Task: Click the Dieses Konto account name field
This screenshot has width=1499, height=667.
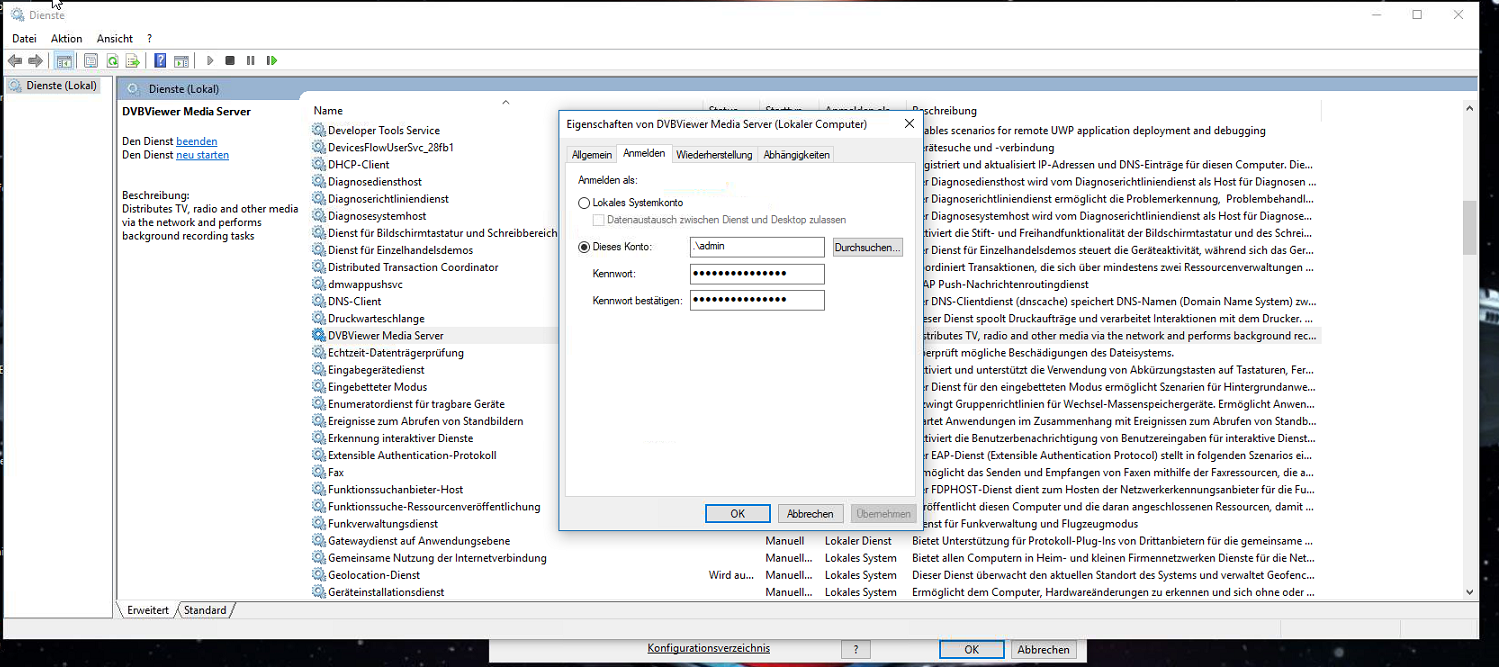Action: click(x=757, y=247)
